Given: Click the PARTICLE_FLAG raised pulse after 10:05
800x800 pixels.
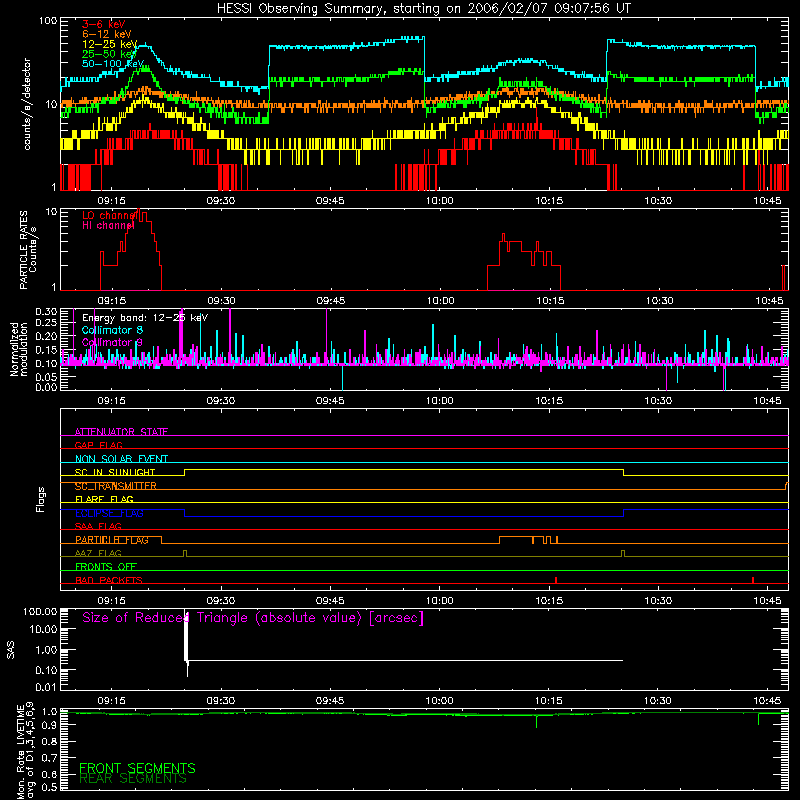Looking at the screenshot, I should (515, 539).
